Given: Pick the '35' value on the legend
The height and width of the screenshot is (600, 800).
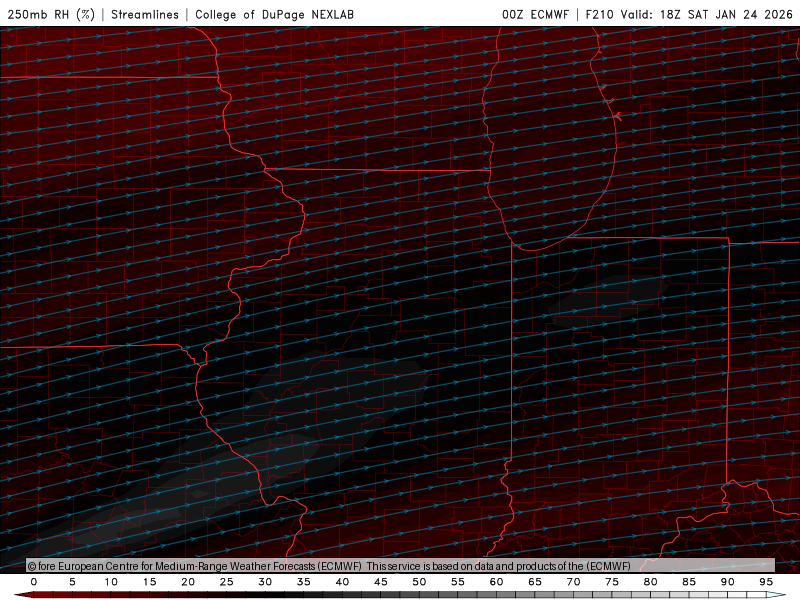Looking at the screenshot, I should pyautogui.click(x=304, y=582).
